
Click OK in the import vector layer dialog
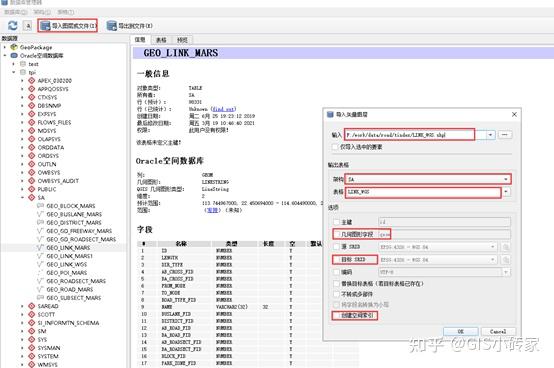(x=460, y=332)
